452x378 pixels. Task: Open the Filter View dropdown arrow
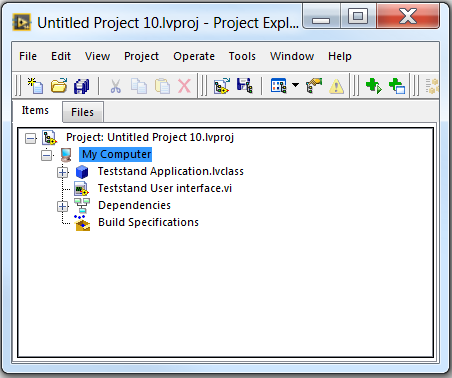click(295, 85)
